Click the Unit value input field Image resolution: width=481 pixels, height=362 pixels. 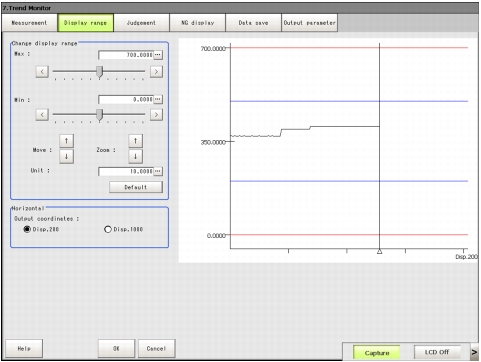[x=126, y=171]
